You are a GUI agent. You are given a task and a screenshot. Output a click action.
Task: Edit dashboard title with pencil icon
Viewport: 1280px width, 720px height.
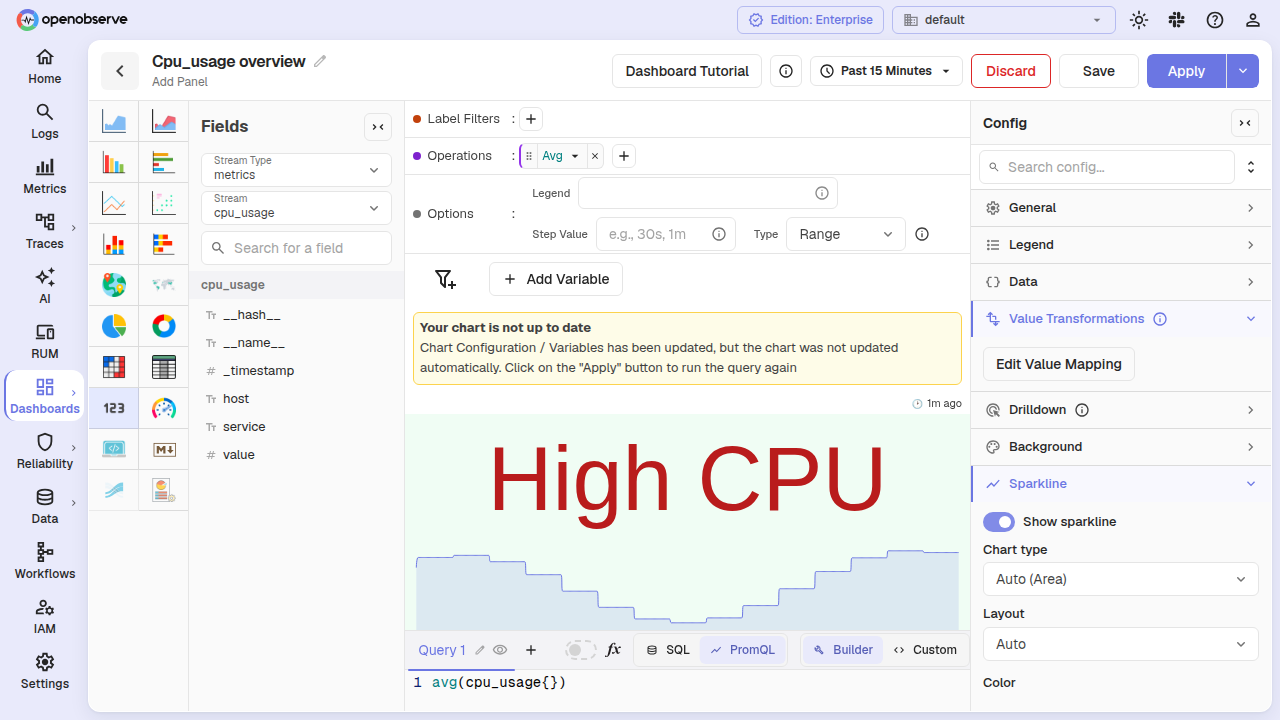click(x=320, y=61)
